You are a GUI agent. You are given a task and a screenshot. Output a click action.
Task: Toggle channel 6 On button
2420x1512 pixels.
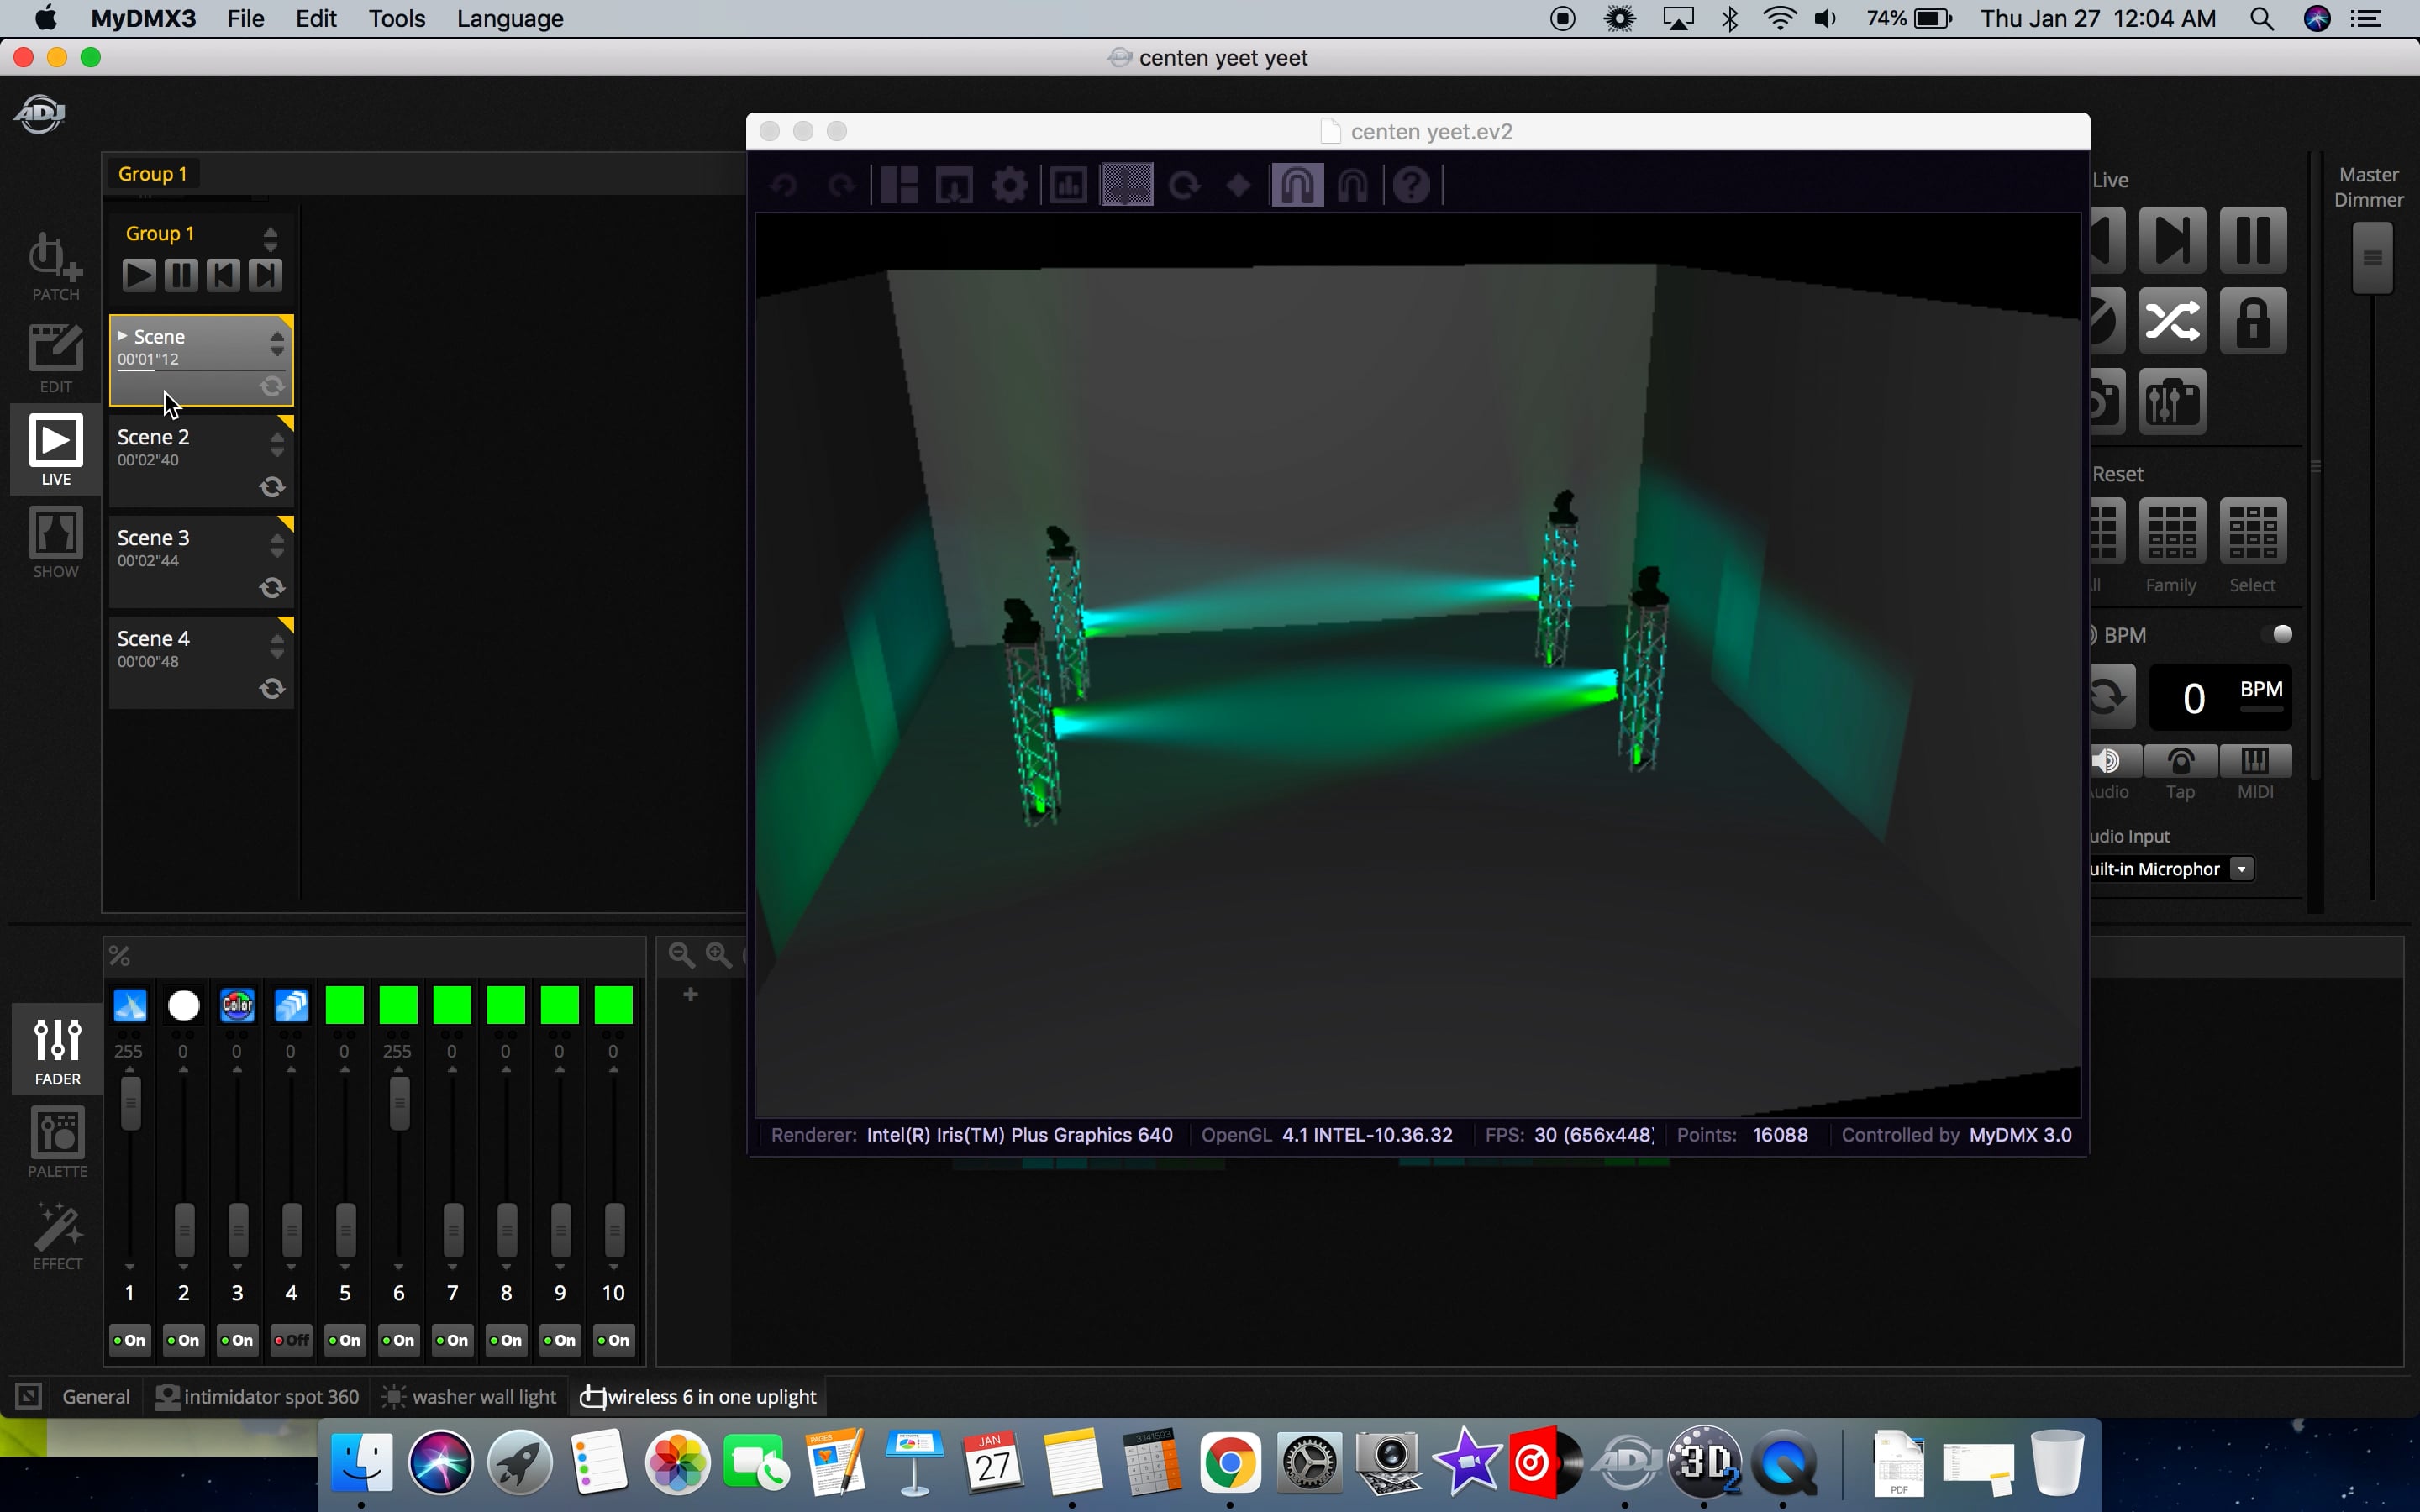point(399,1340)
